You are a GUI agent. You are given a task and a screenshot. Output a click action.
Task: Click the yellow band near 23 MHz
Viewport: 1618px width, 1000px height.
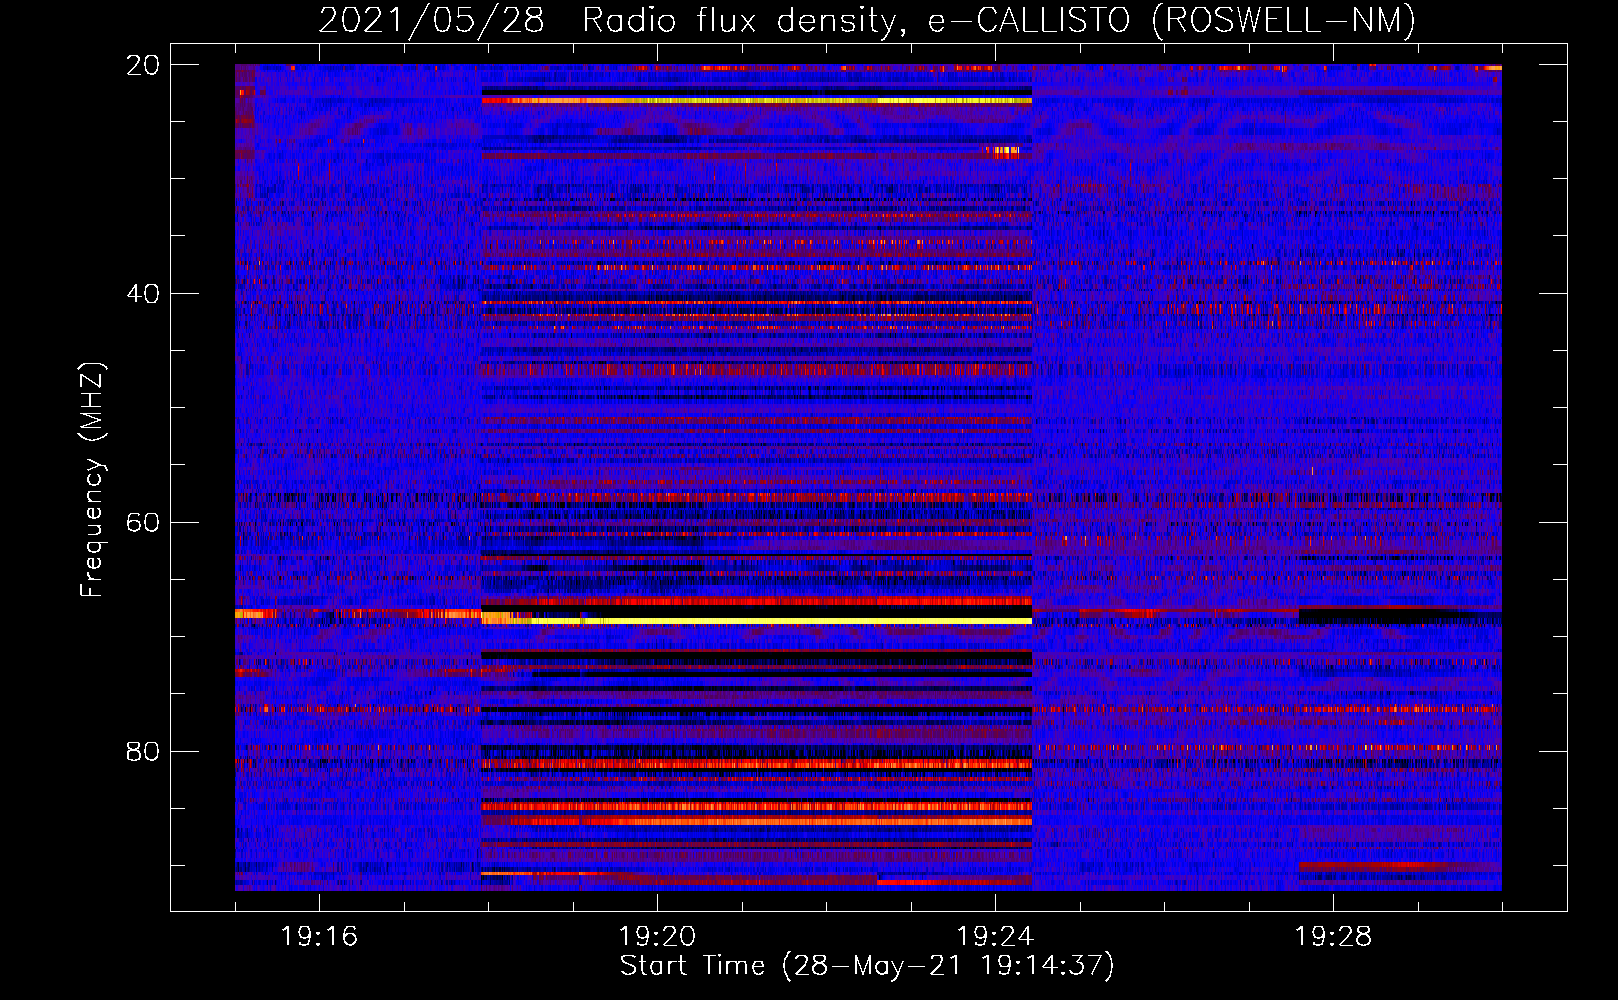point(757,101)
